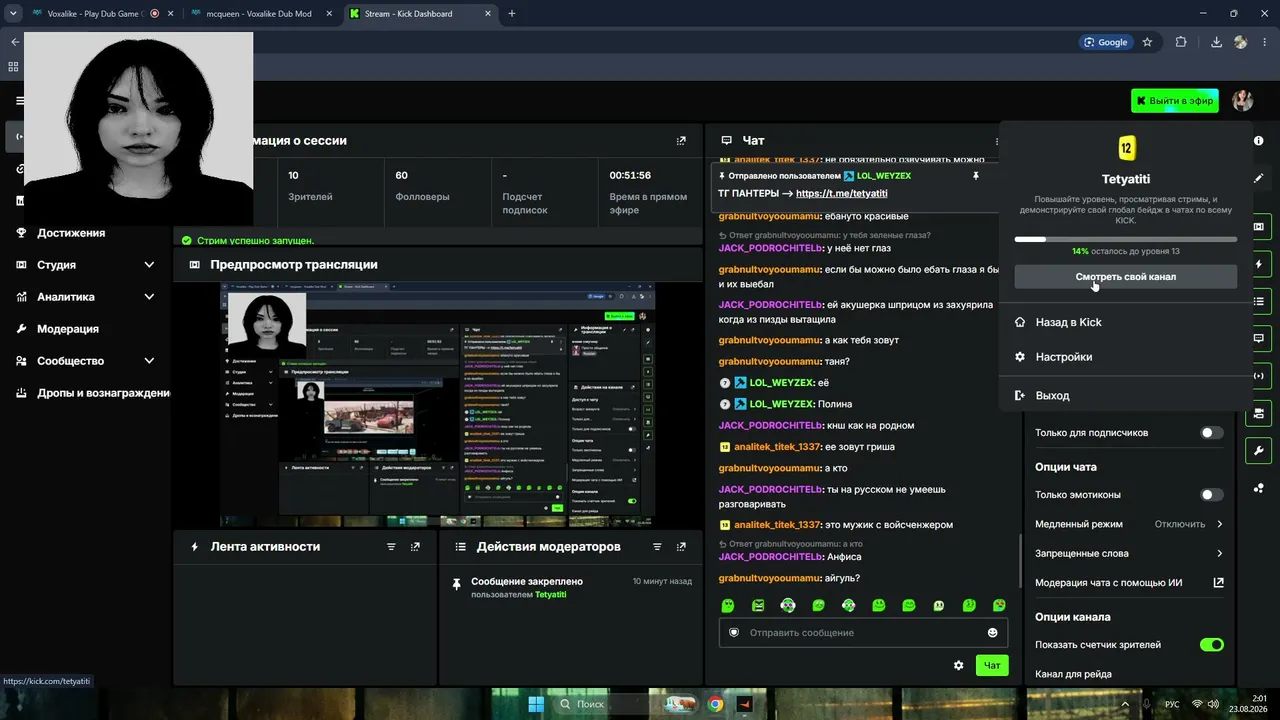Disable Показать счетчик зрителей switch
Viewport: 1280px width, 720px height.
[x=1212, y=645]
